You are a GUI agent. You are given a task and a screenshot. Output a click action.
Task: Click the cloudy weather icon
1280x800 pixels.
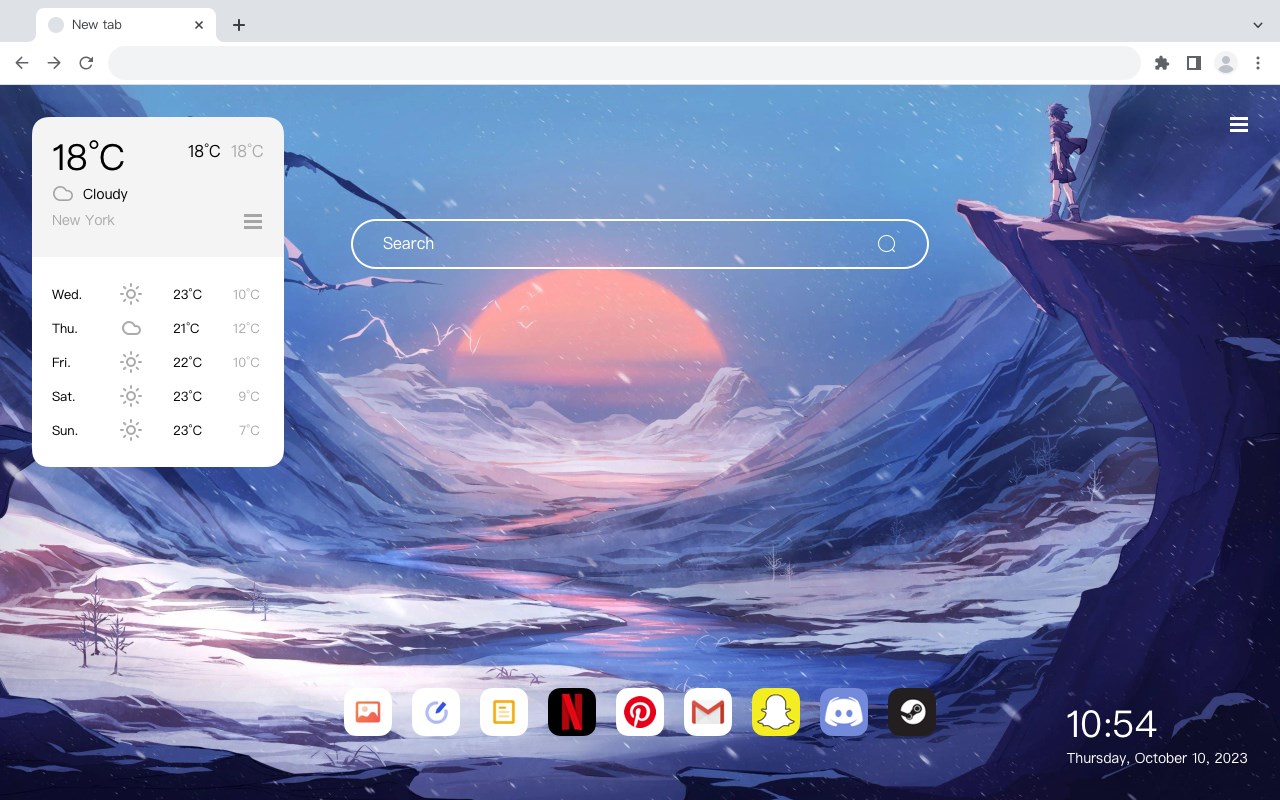pyautogui.click(x=63, y=194)
